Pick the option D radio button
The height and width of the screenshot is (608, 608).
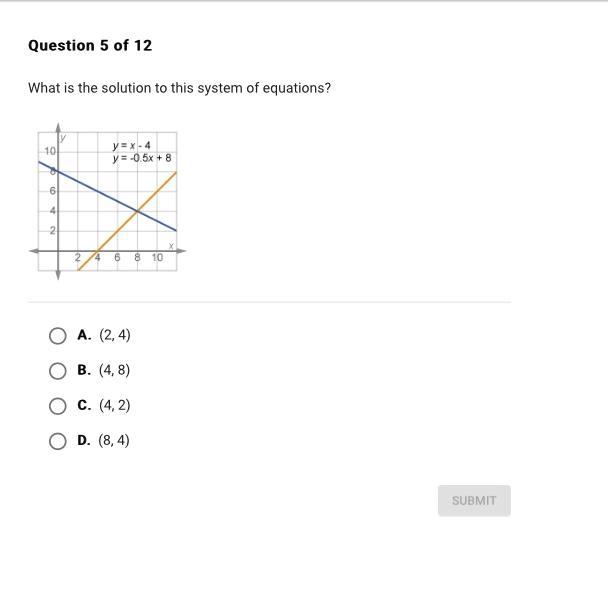58,441
